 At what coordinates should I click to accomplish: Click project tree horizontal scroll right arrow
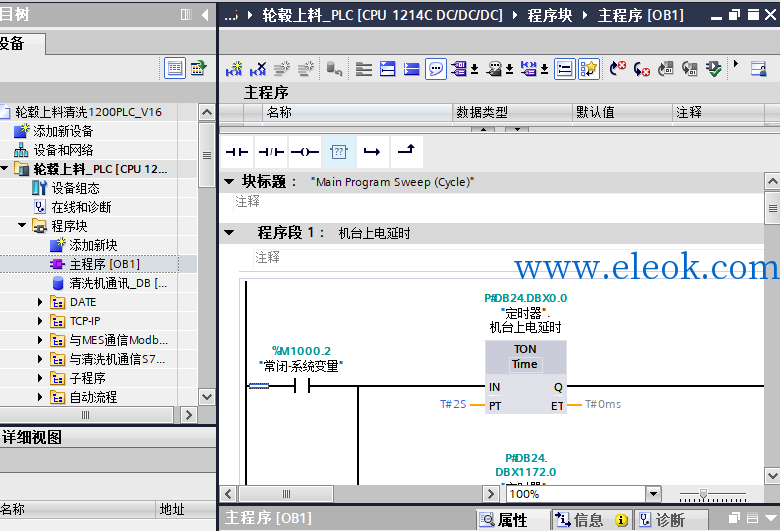click(x=189, y=415)
